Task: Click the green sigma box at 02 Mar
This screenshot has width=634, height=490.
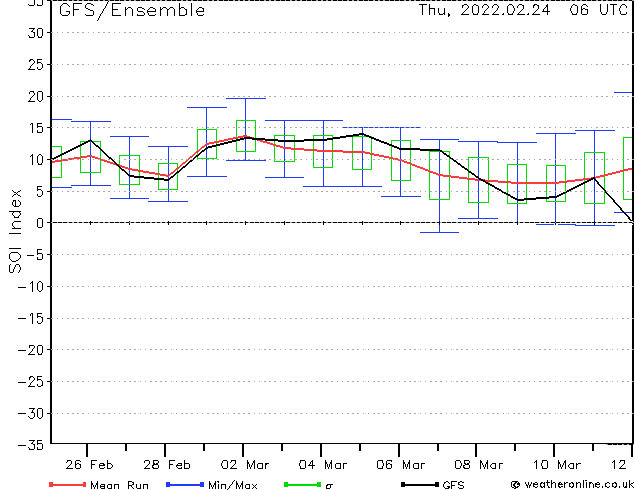Action: (246, 136)
